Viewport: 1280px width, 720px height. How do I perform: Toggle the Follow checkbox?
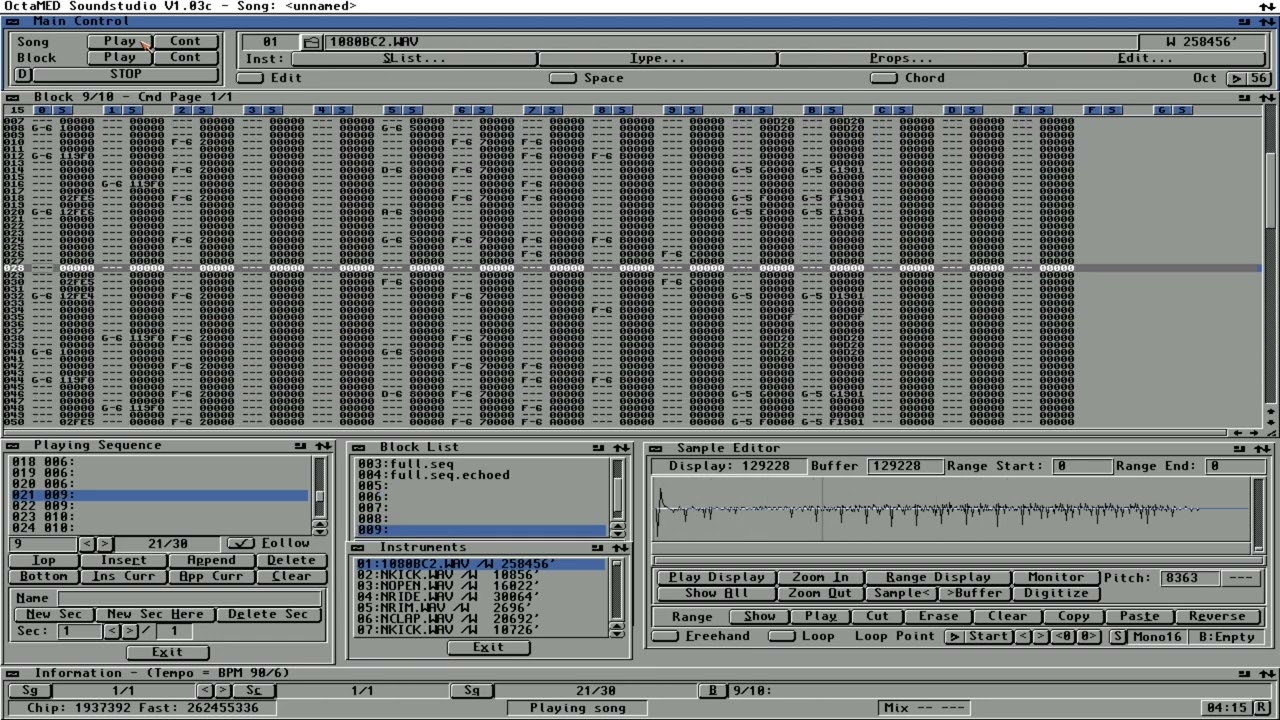(241, 544)
